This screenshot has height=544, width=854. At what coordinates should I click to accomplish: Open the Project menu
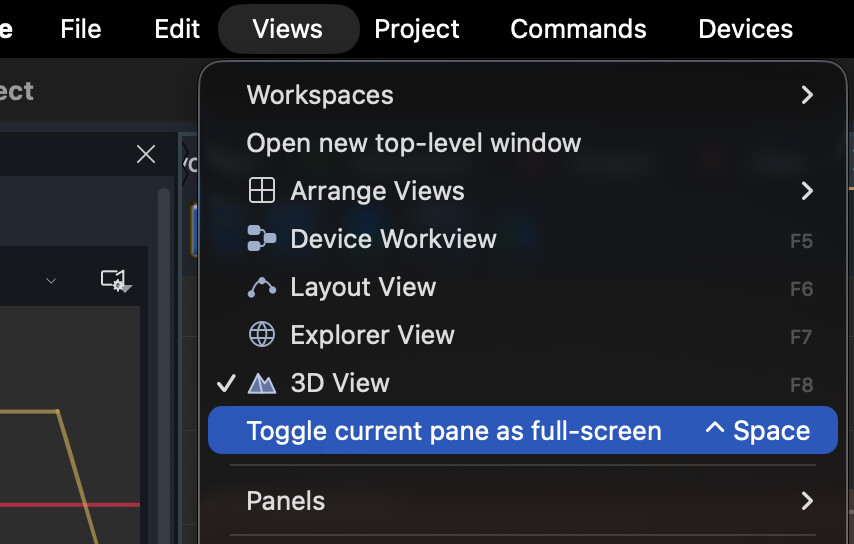[417, 29]
